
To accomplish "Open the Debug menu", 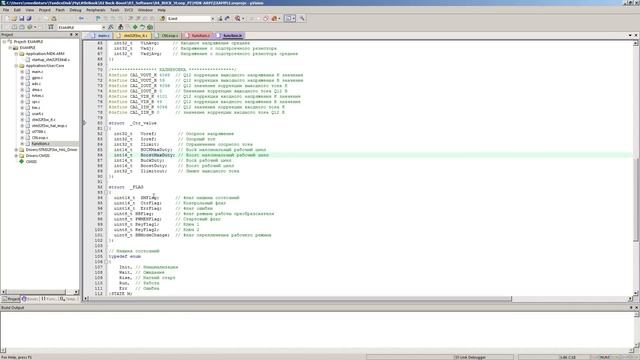I will pos(75,10).
